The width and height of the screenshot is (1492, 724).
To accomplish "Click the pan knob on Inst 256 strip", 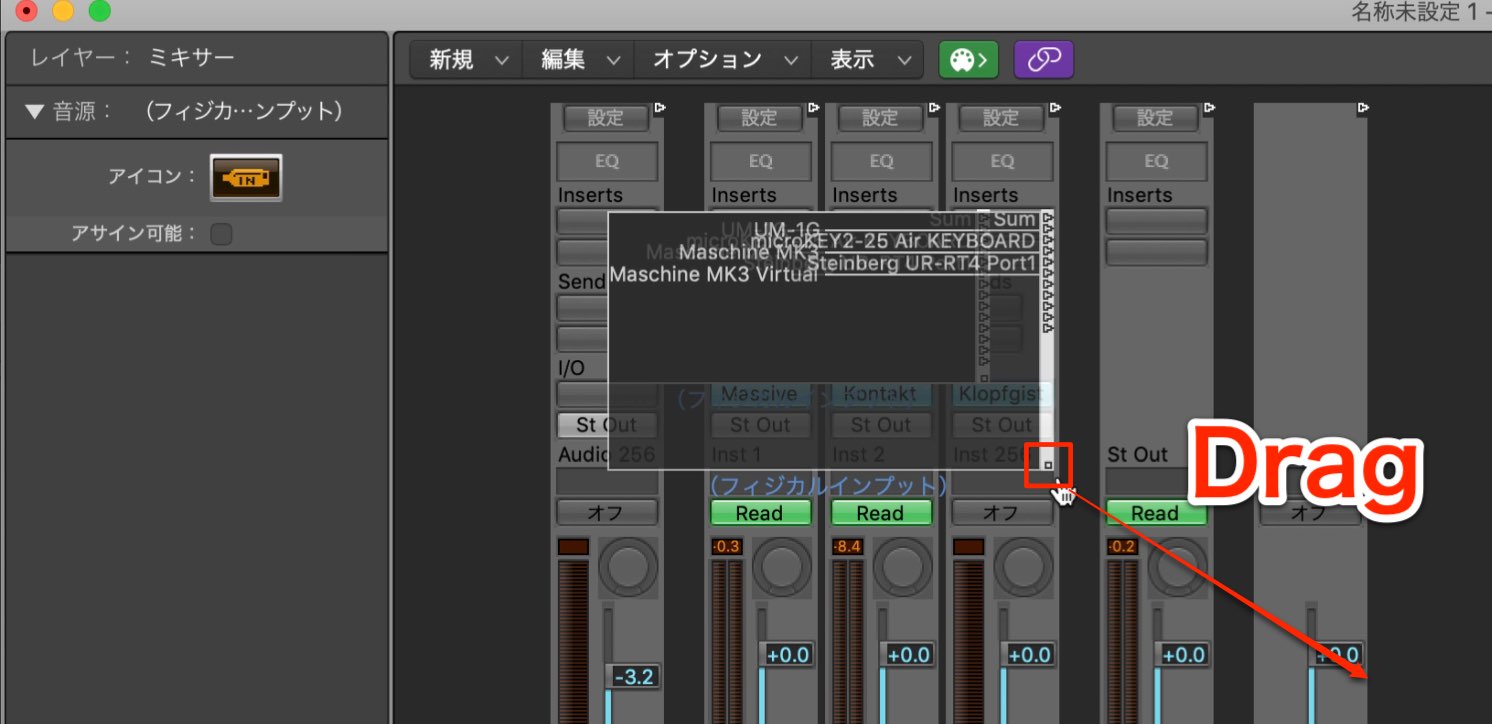I will click(x=1024, y=568).
